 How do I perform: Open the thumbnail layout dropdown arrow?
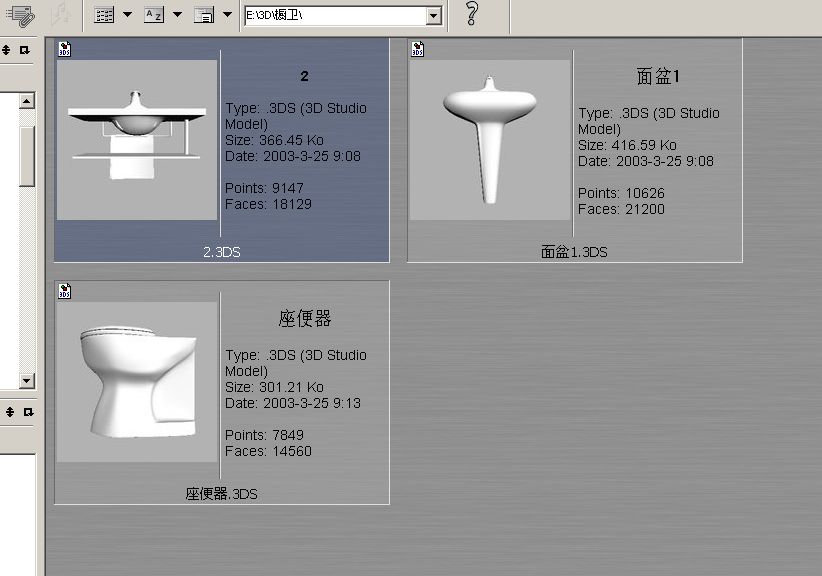(228, 15)
